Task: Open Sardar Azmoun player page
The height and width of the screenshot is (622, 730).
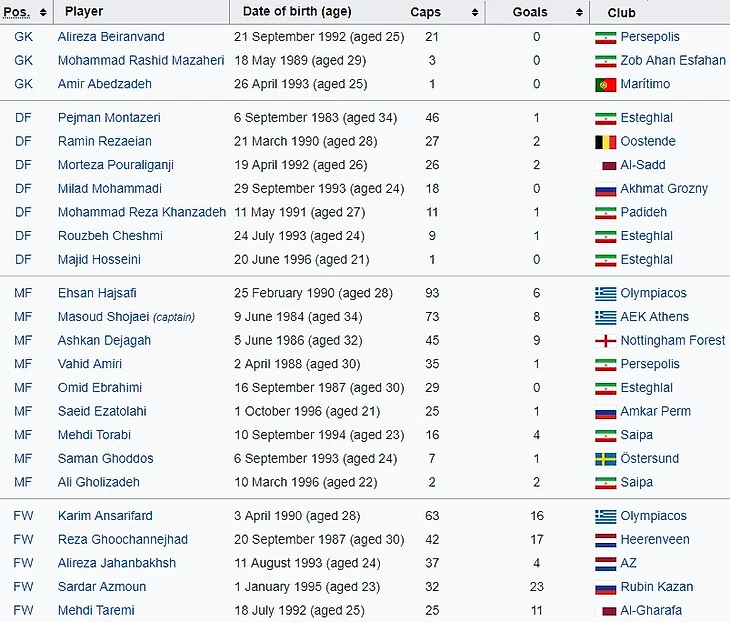Action: tap(102, 587)
